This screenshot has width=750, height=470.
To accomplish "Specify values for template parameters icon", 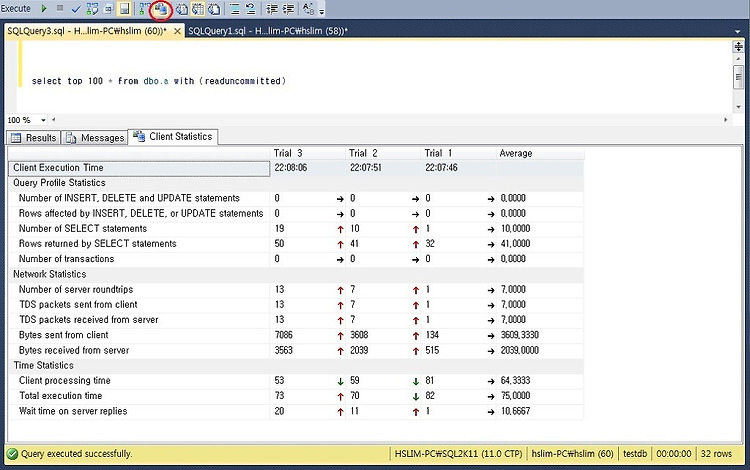I will click(309, 9).
